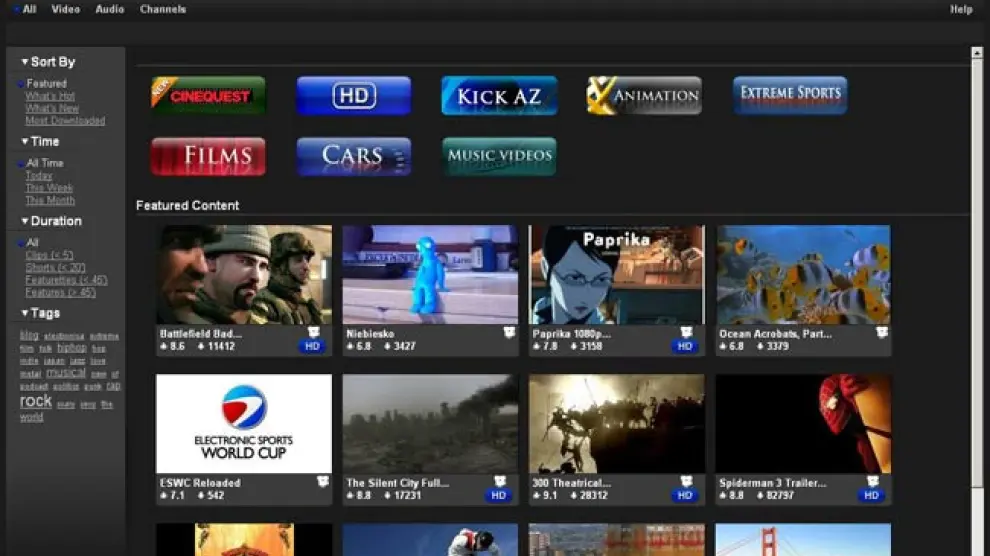
Task: Select the All Time filter option
Action: [45, 163]
